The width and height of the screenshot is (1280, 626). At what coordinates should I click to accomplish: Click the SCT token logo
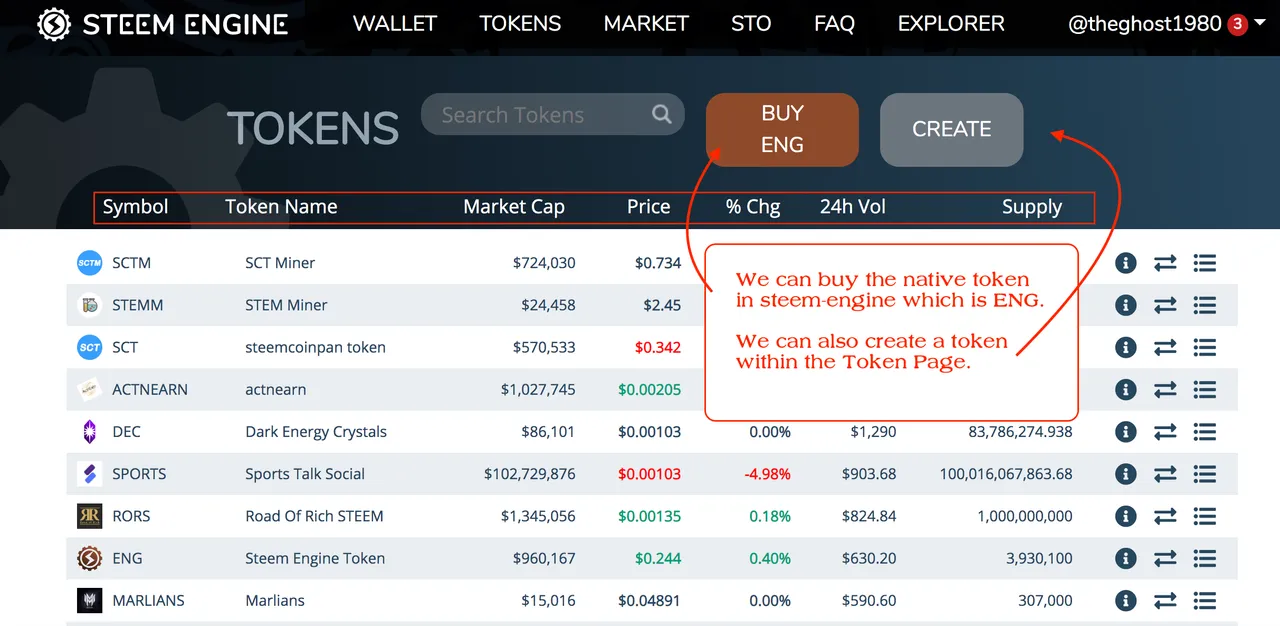pos(90,348)
